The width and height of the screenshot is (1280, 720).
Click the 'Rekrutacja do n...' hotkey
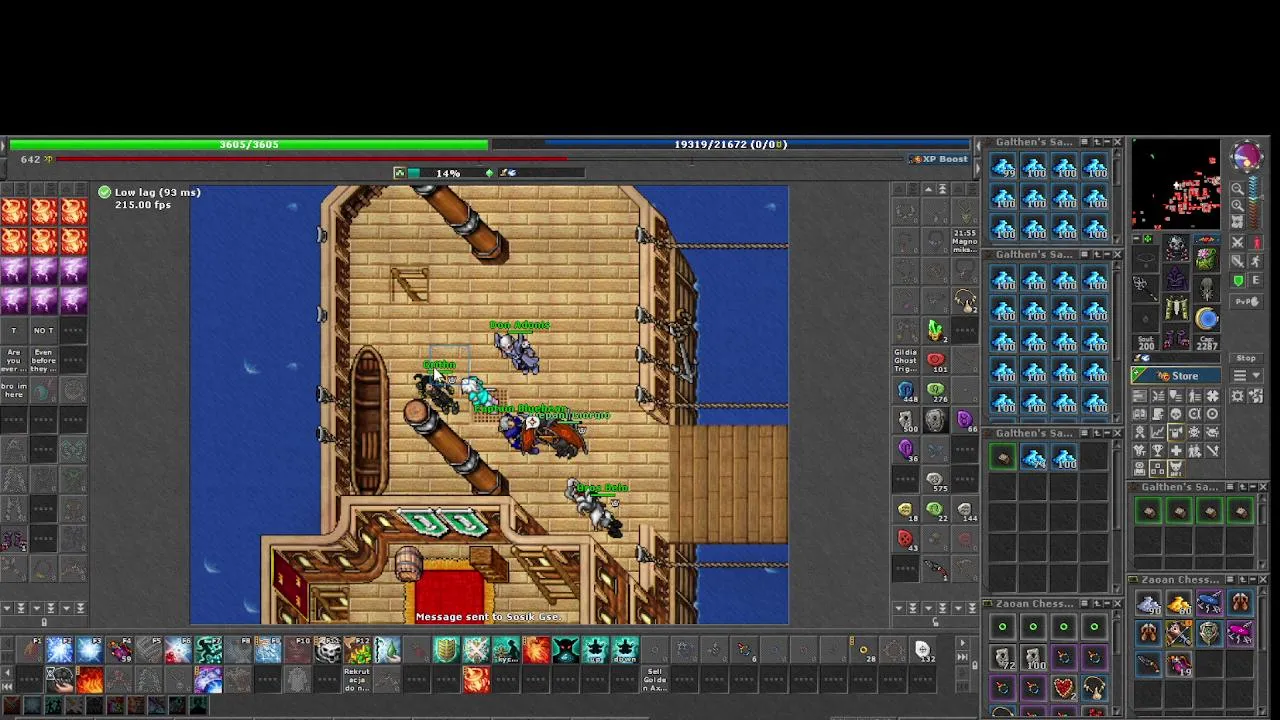[357, 680]
